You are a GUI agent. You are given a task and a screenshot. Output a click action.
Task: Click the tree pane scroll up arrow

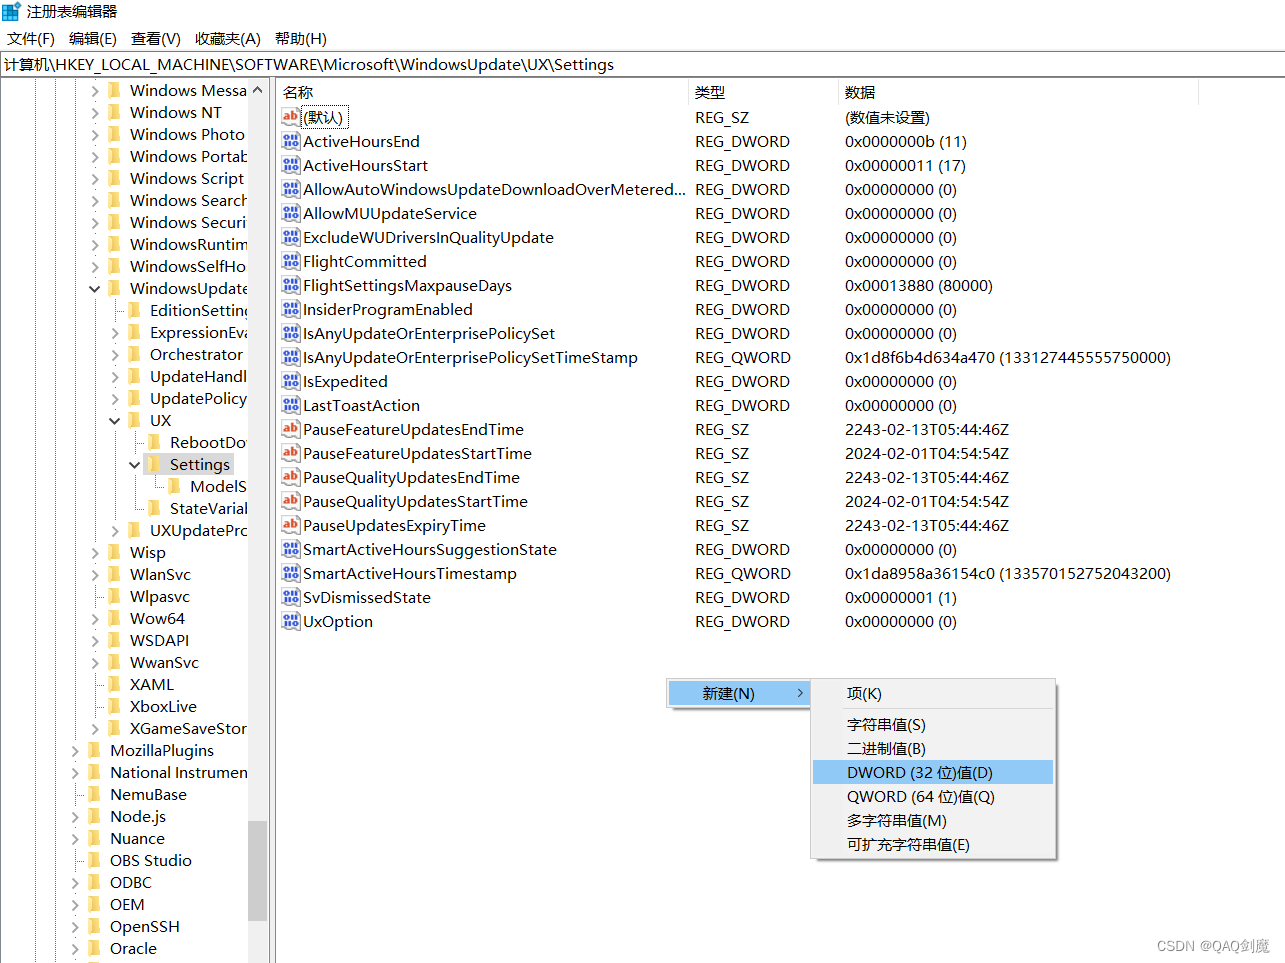coord(257,90)
